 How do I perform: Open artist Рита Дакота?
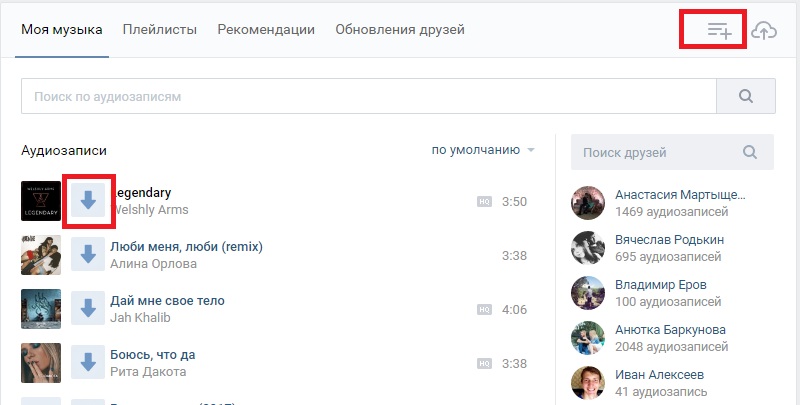148,372
